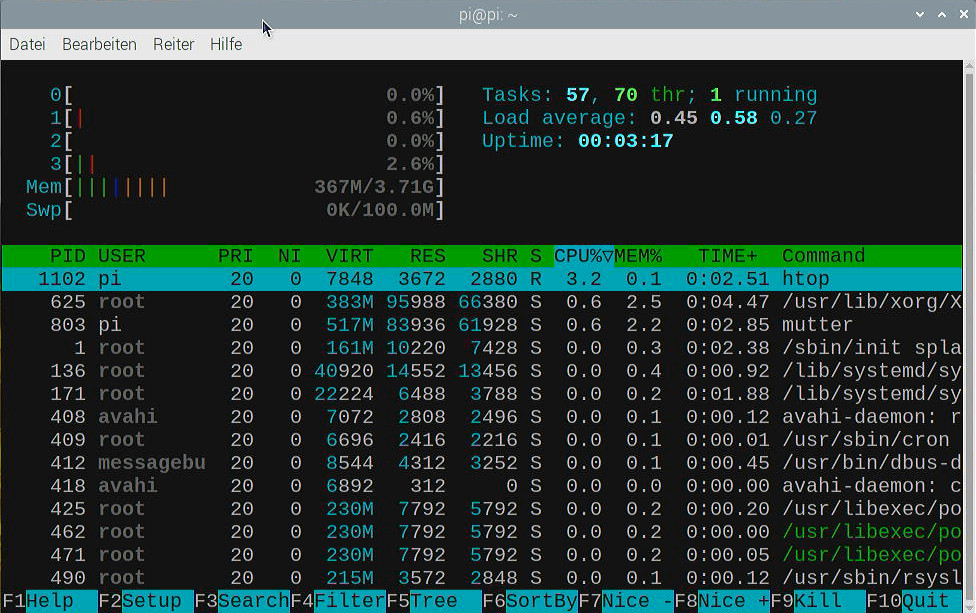Screen dimensions: 976x613
Task: Open the Bearbeiten menu
Action: tap(100, 44)
